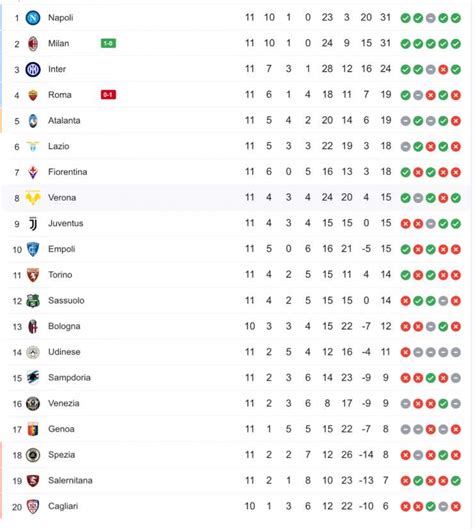This screenshot has width=474, height=531.
Task: Open the Fiorentina team link
Action: coord(67,172)
